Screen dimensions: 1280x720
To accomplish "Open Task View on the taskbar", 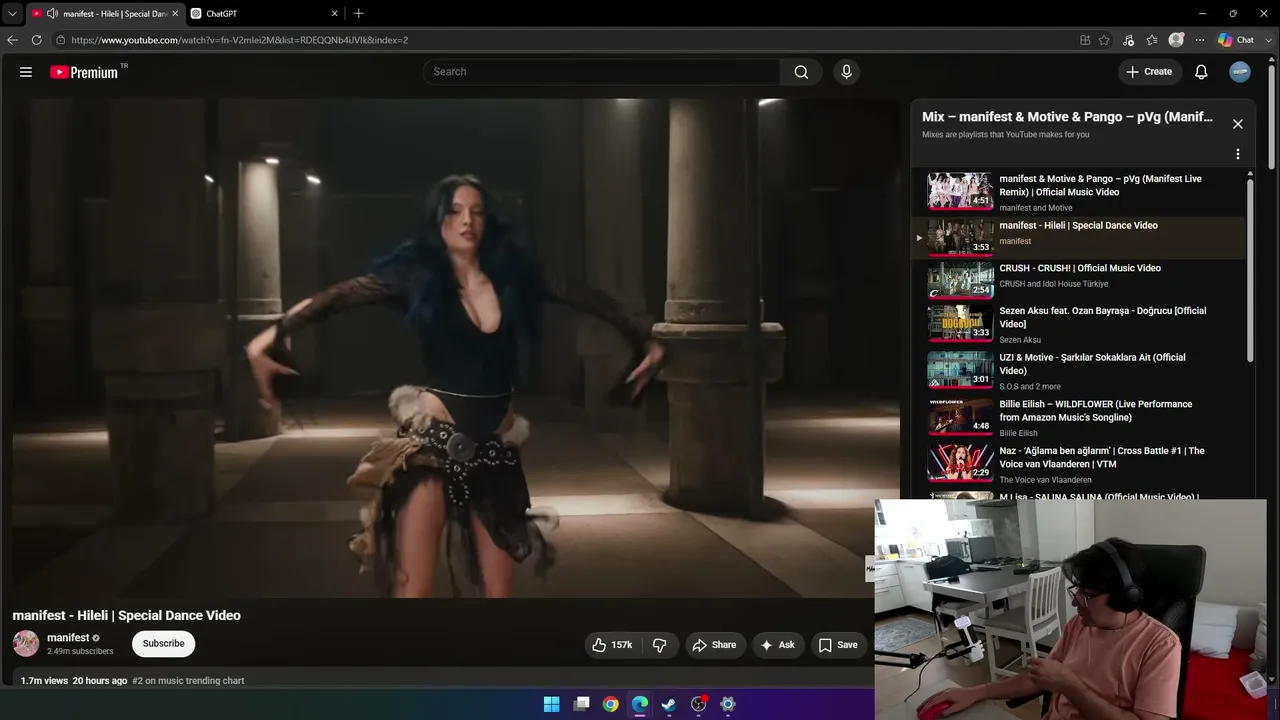I will tap(581, 704).
